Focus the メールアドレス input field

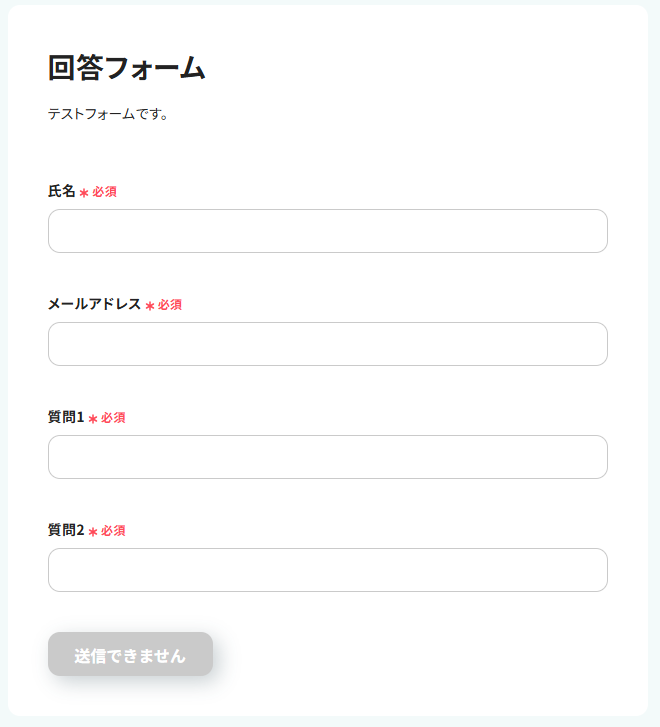328,344
